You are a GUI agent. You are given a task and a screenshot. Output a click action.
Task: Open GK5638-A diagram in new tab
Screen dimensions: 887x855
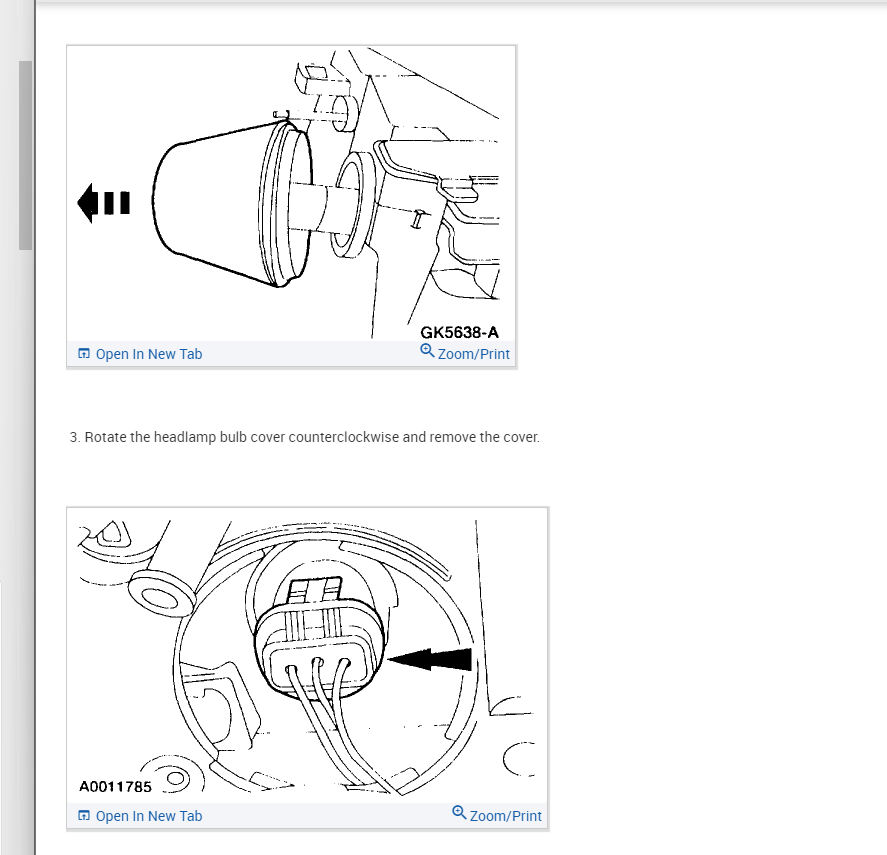[x=140, y=354]
